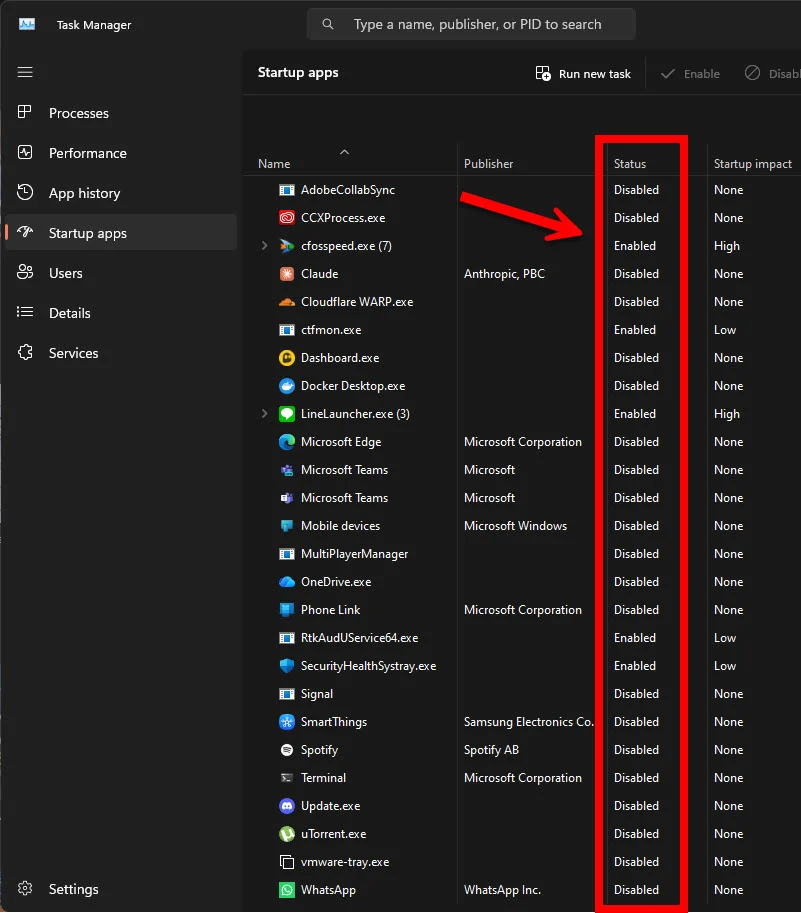Click the Dashboard.exe yellow icon
Viewport: 801px width, 913px height.
coord(287,358)
